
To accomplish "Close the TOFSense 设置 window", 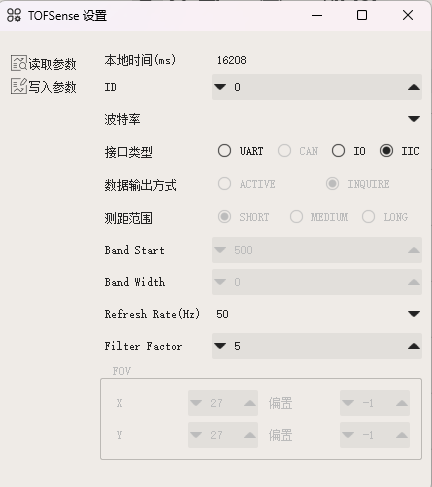I will pyautogui.click(x=408, y=15).
